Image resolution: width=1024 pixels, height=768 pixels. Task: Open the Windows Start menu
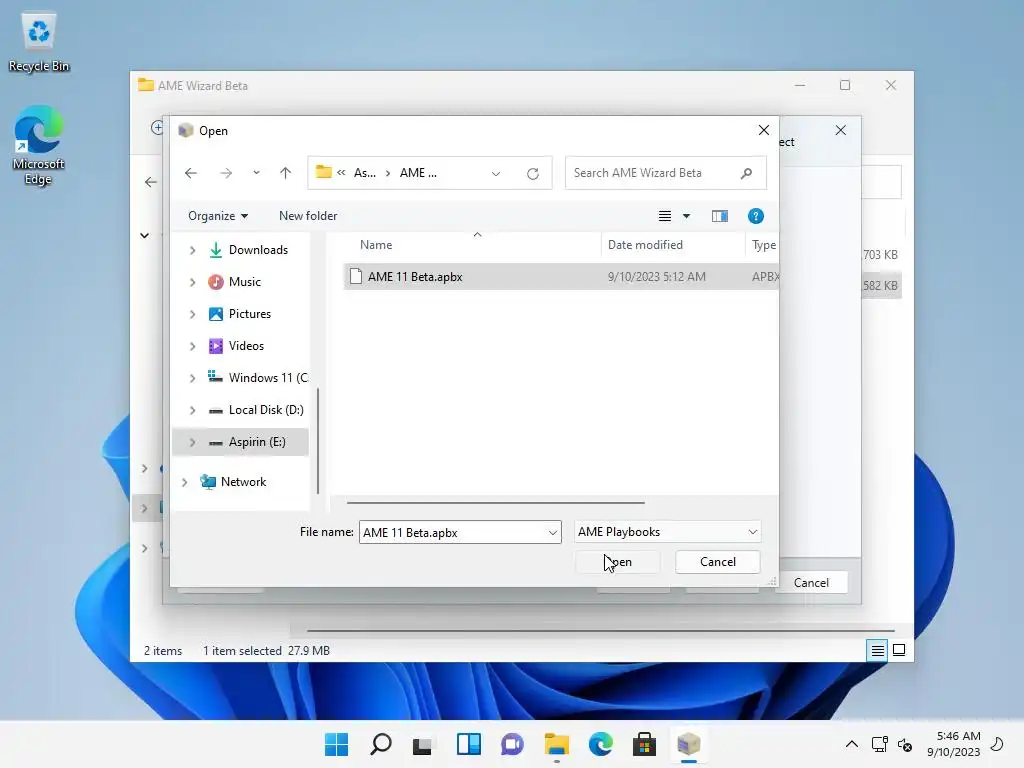tap(337, 744)
